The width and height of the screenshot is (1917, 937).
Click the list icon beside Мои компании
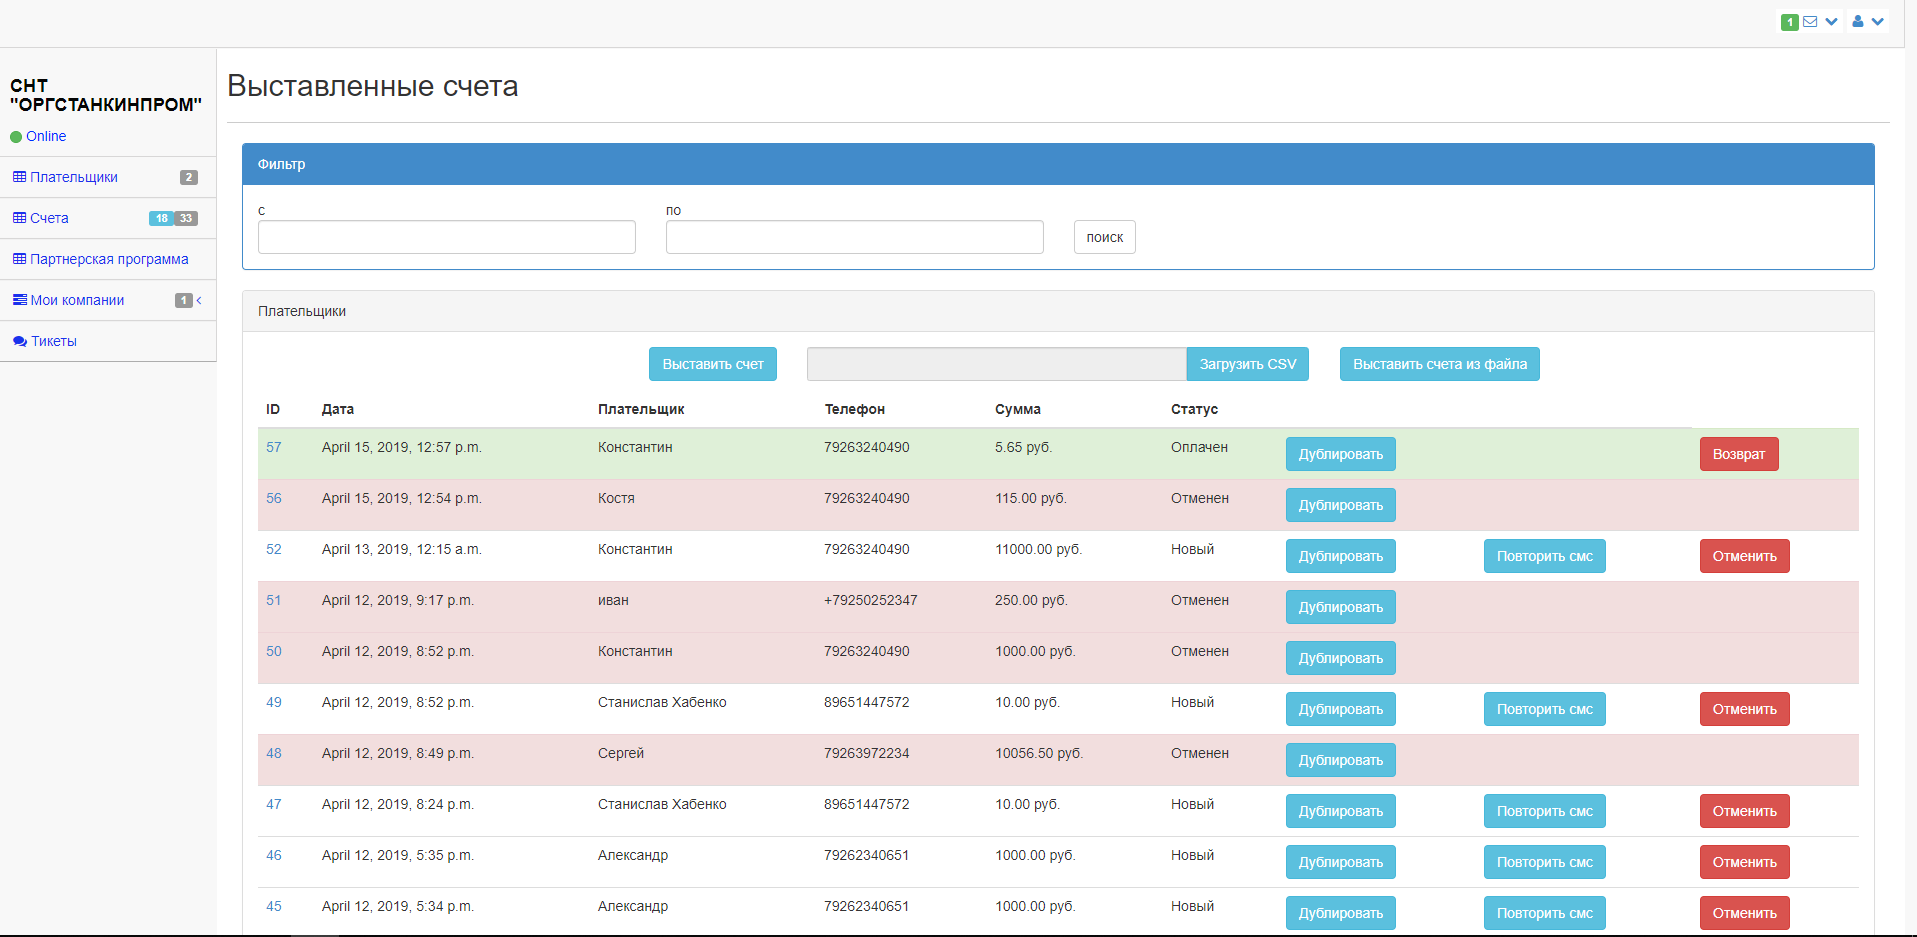[19, 300]
